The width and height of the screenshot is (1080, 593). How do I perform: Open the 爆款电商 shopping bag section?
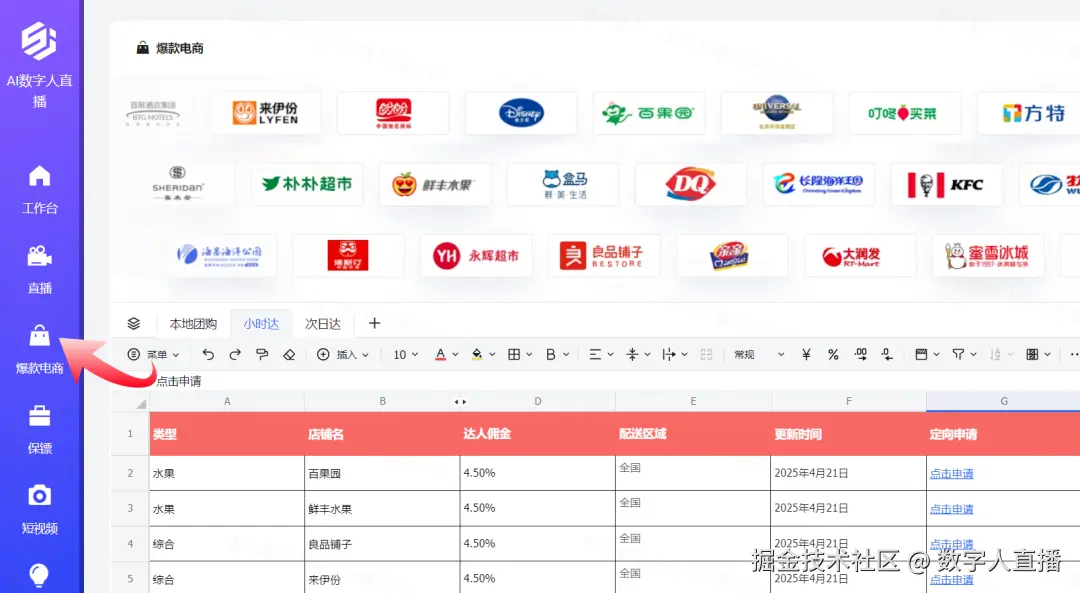click(x=40, y=349)
